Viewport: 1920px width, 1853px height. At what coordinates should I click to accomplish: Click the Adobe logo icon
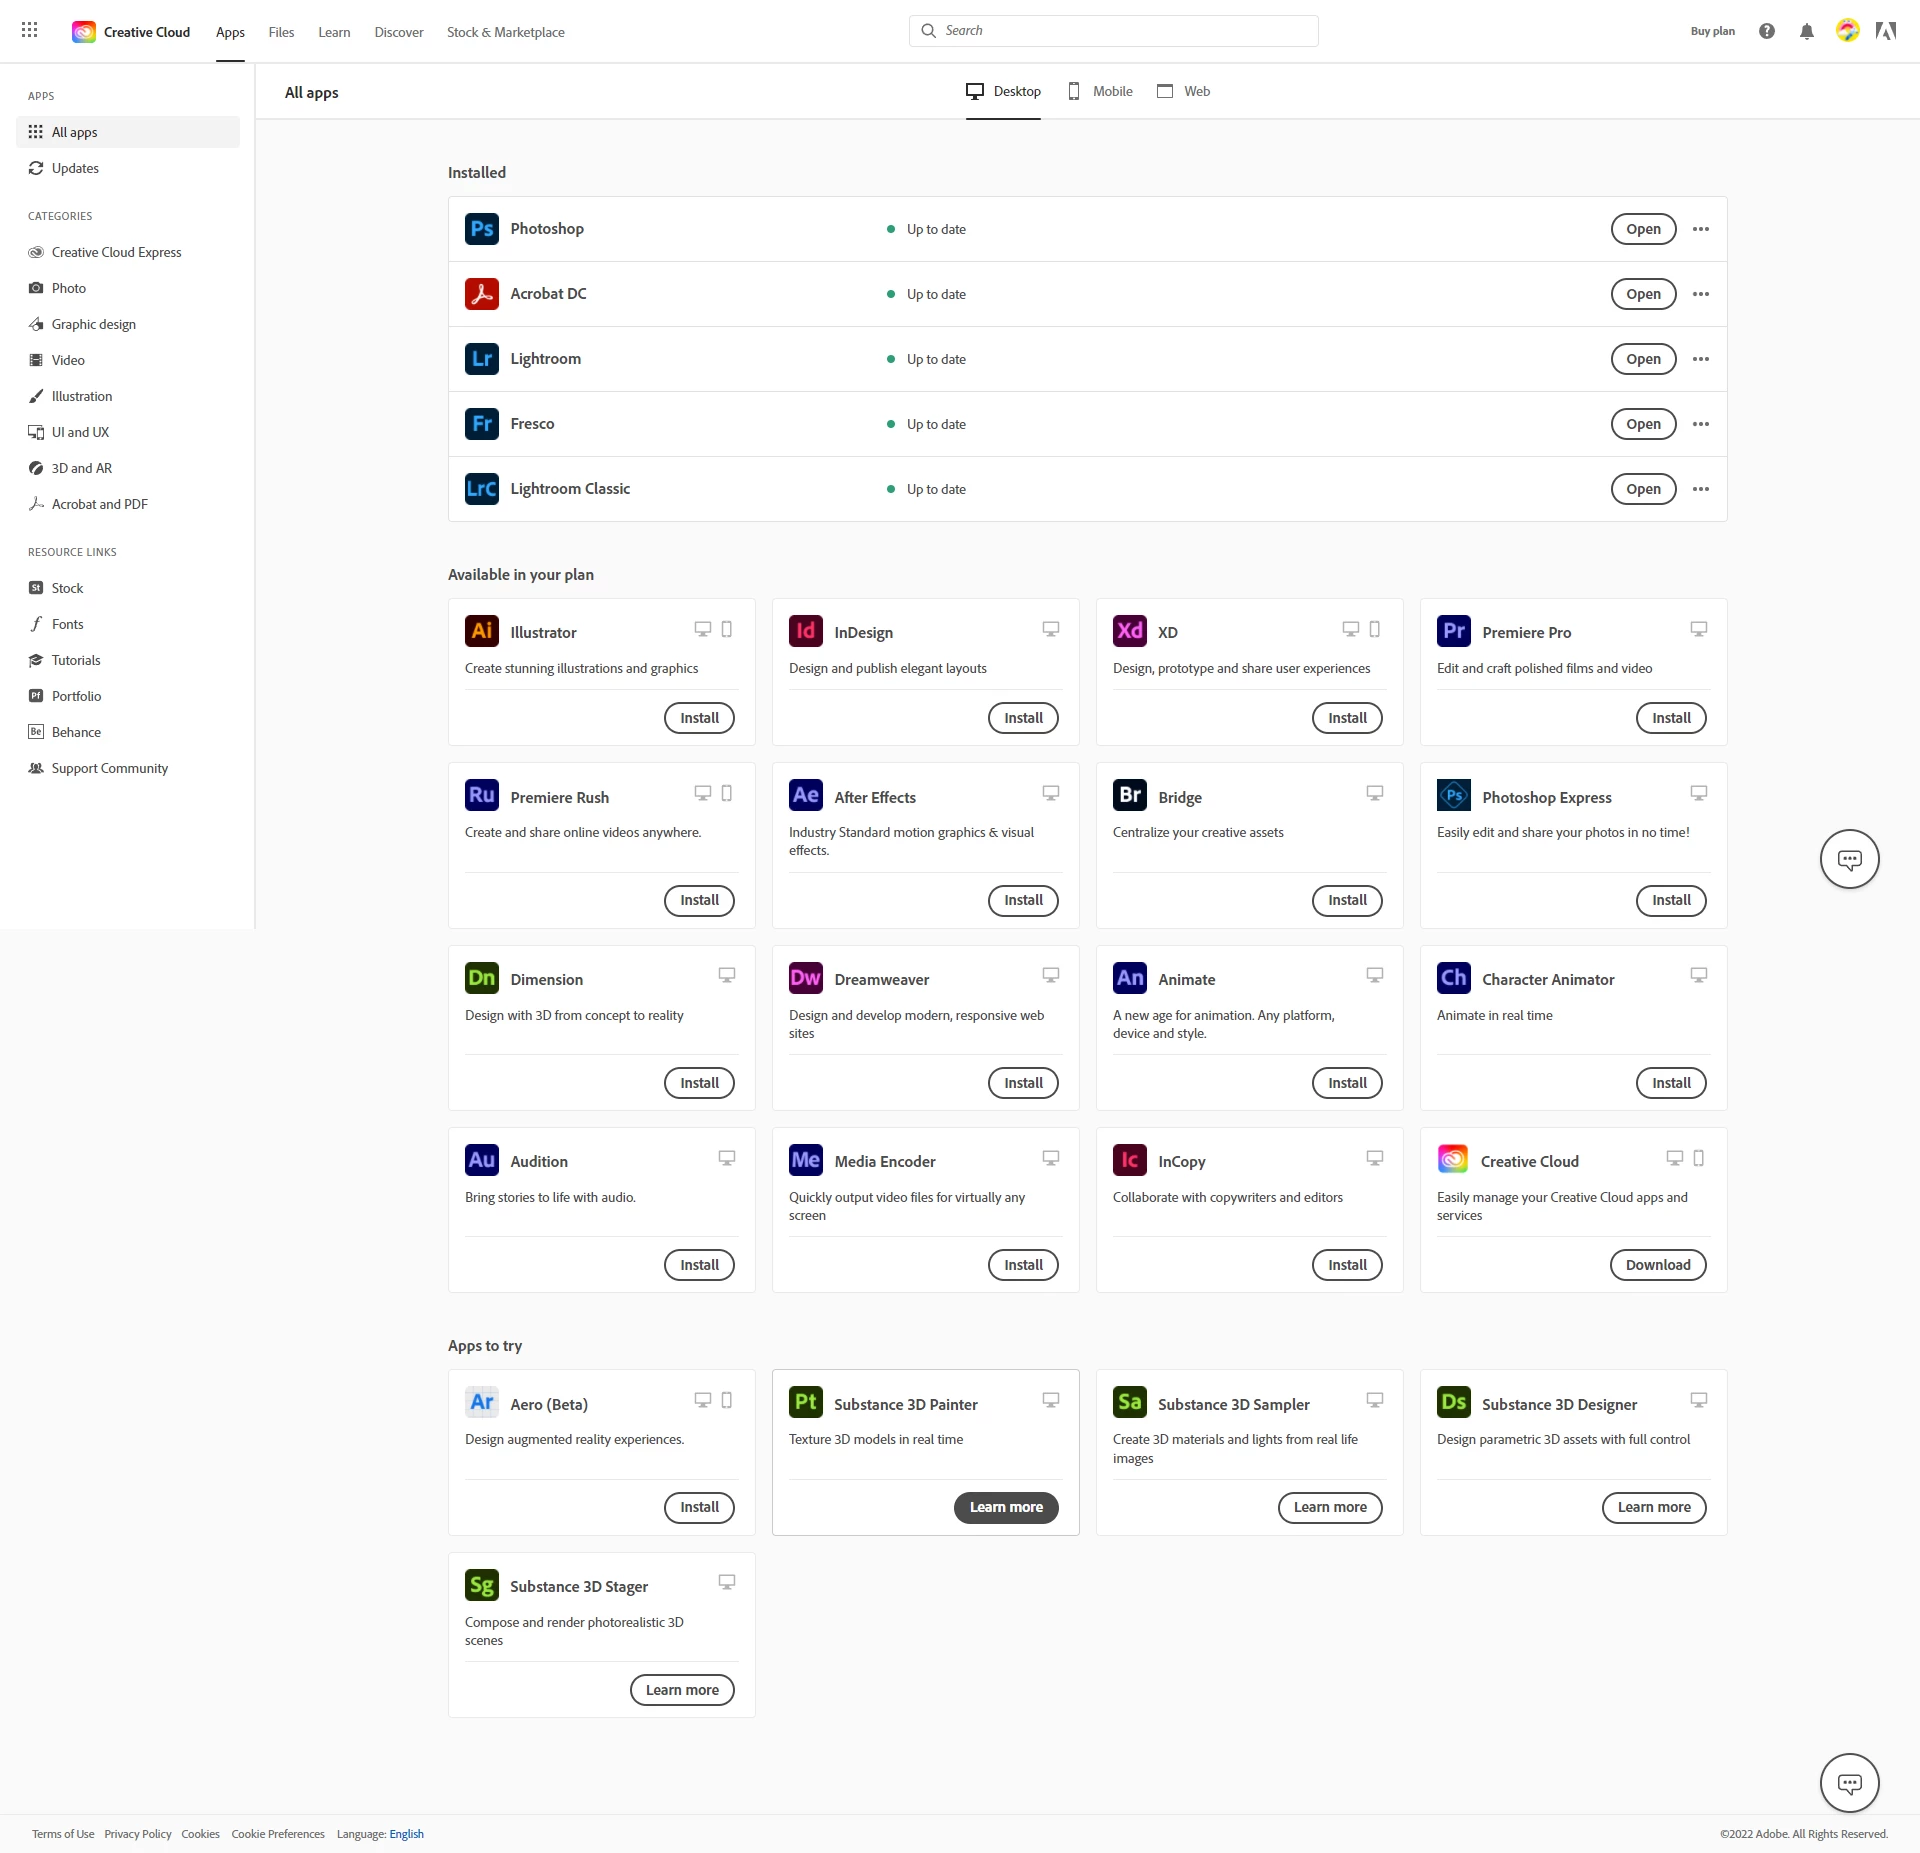coord(1886,31)
